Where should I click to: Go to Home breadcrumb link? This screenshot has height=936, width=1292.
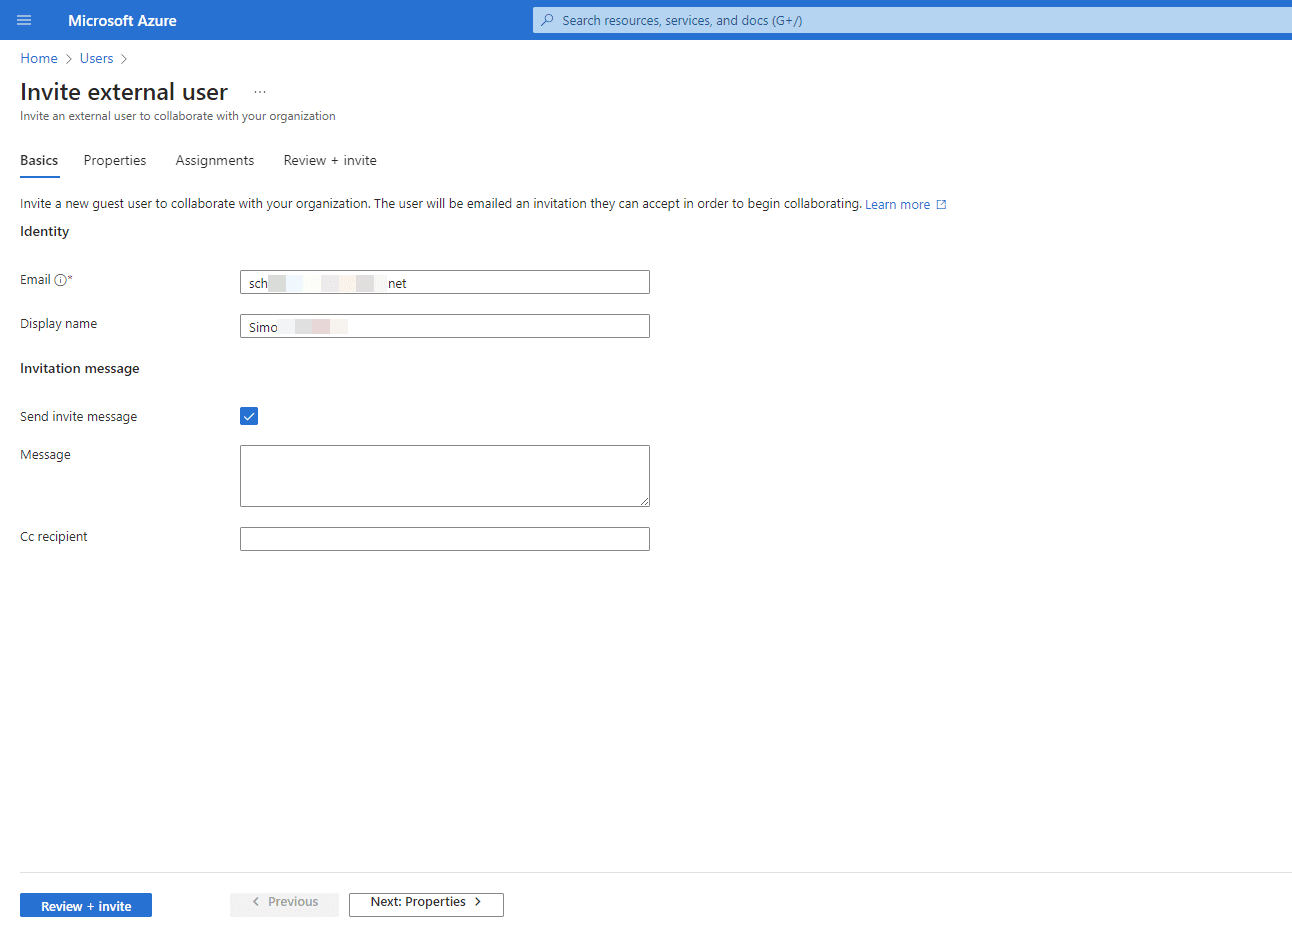click(x=39, y=59)
